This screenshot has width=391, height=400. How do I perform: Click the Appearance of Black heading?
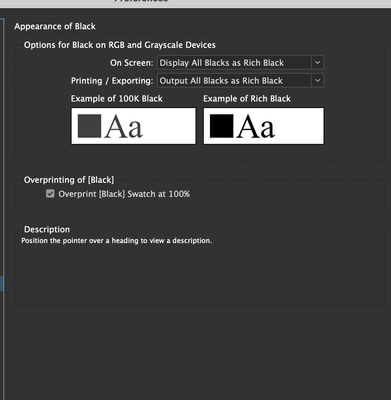pyautogui.click(x=55, y=26)
